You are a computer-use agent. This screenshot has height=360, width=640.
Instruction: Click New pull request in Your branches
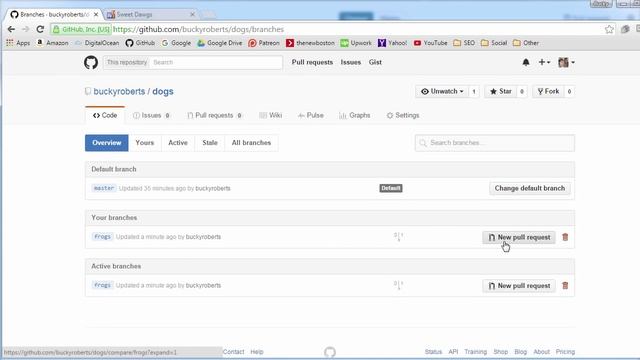(x=519, y=237)
